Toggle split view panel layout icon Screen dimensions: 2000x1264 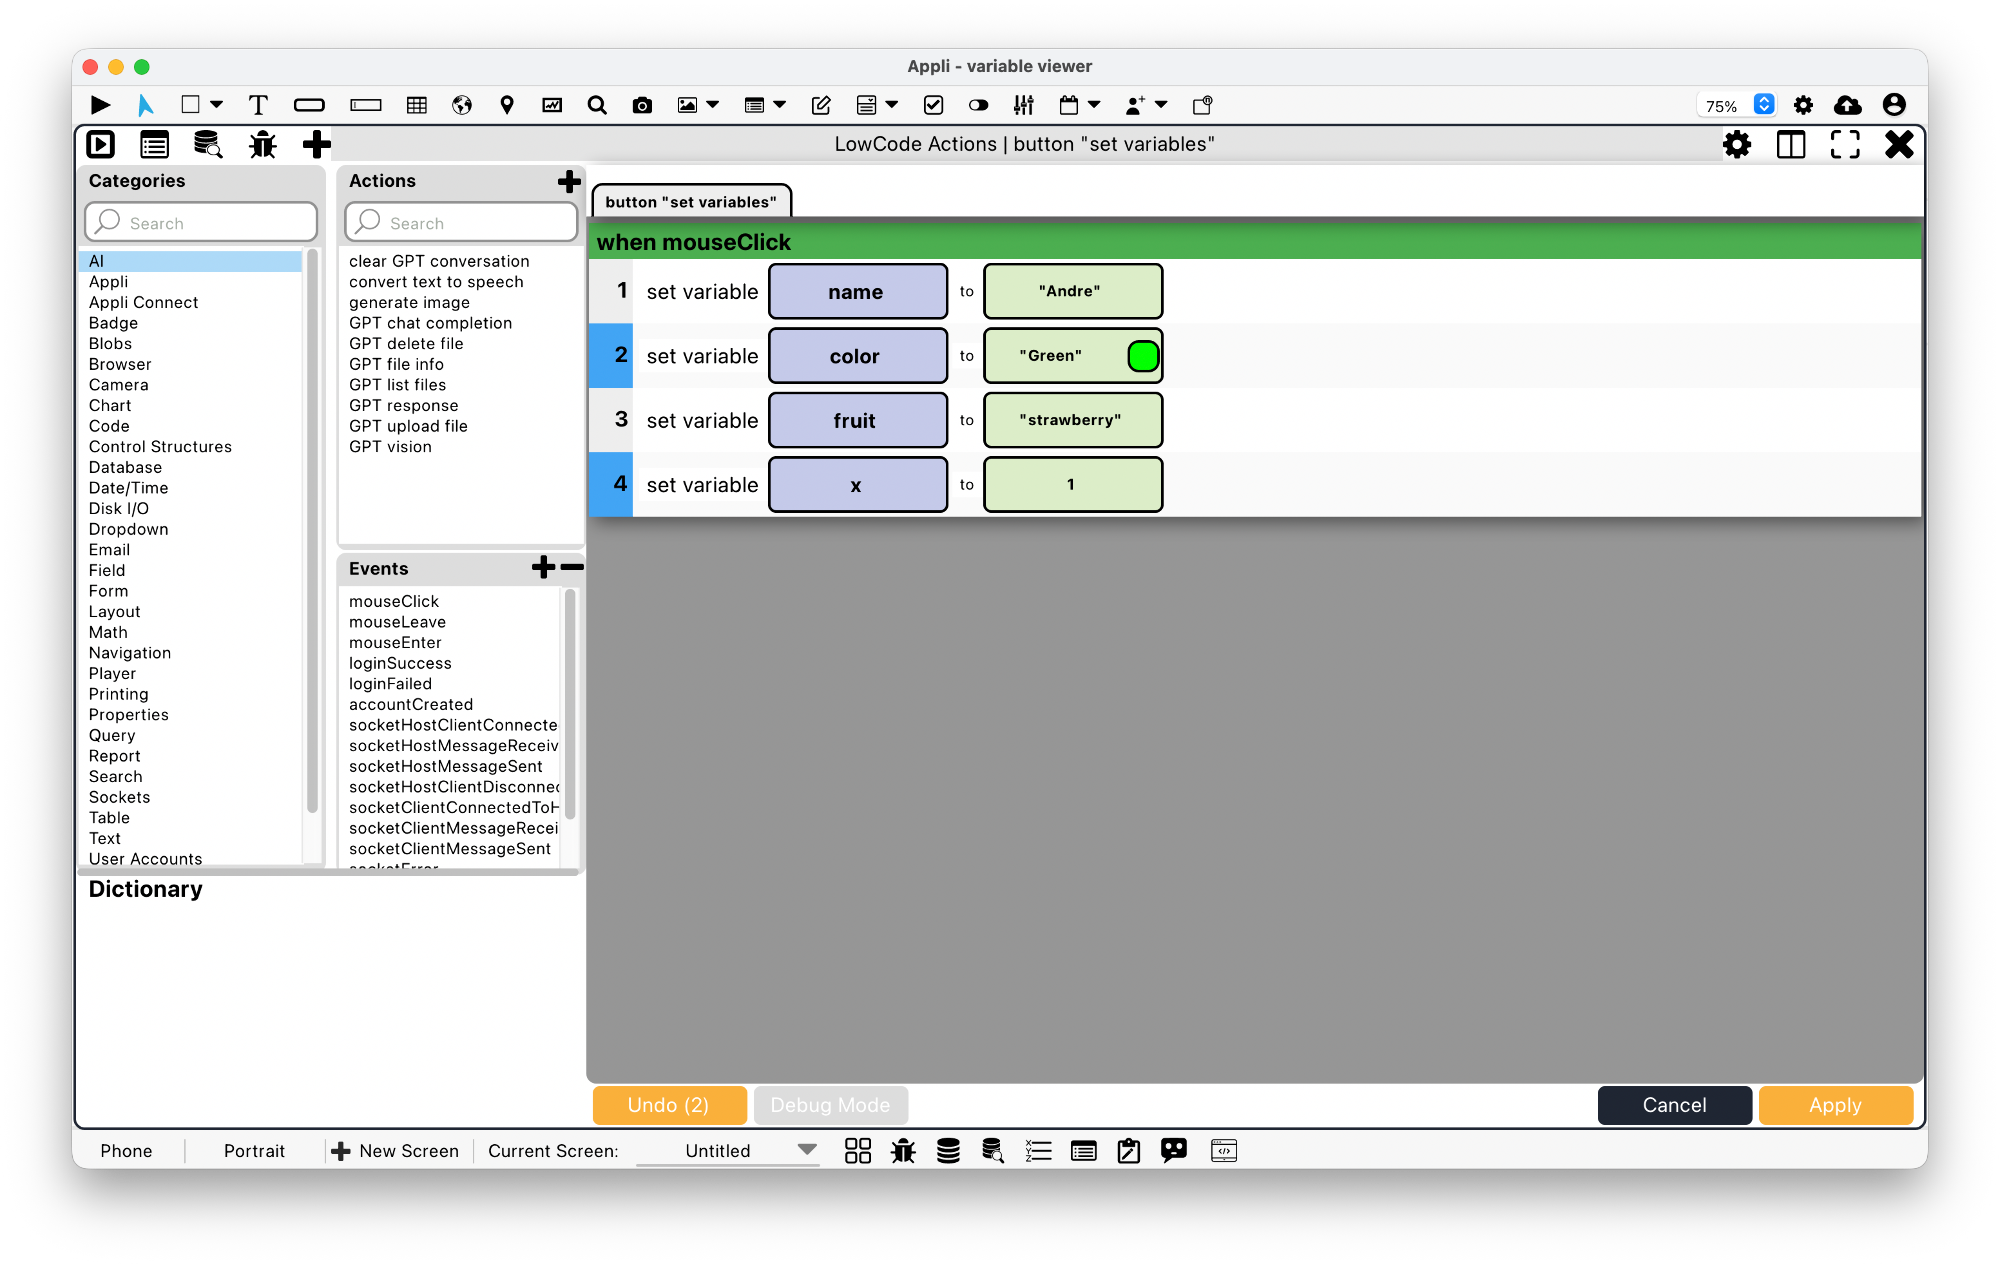1790,145
